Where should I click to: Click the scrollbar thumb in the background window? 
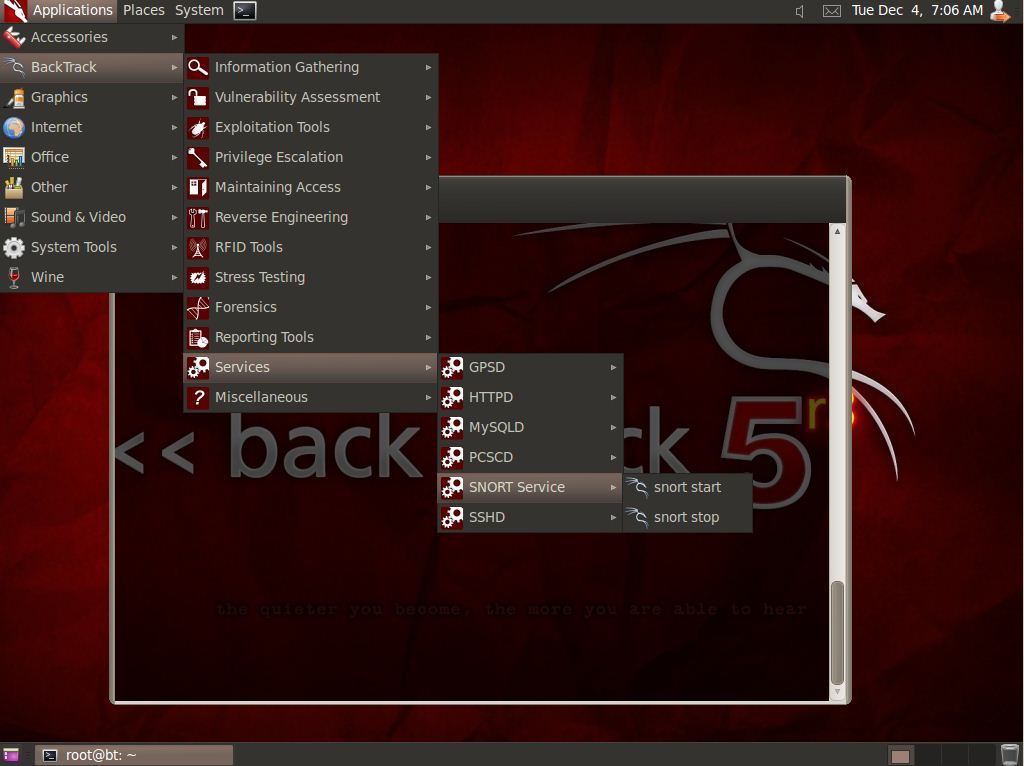837,632
